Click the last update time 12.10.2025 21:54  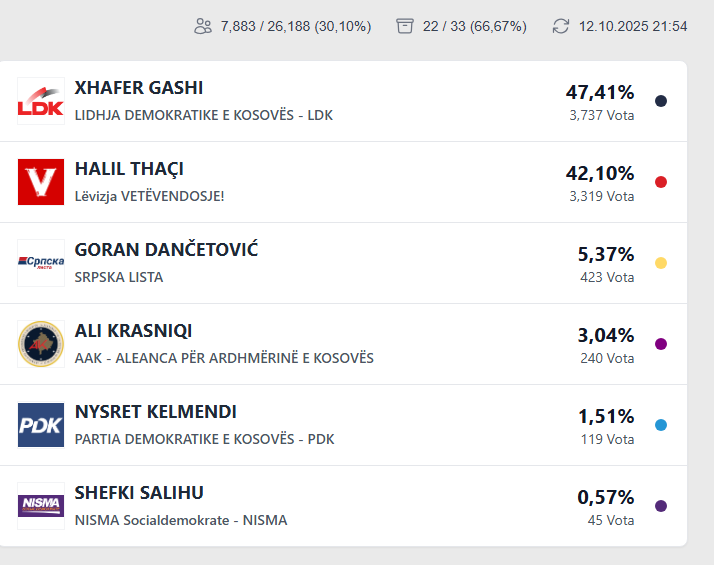click(633, 26)
